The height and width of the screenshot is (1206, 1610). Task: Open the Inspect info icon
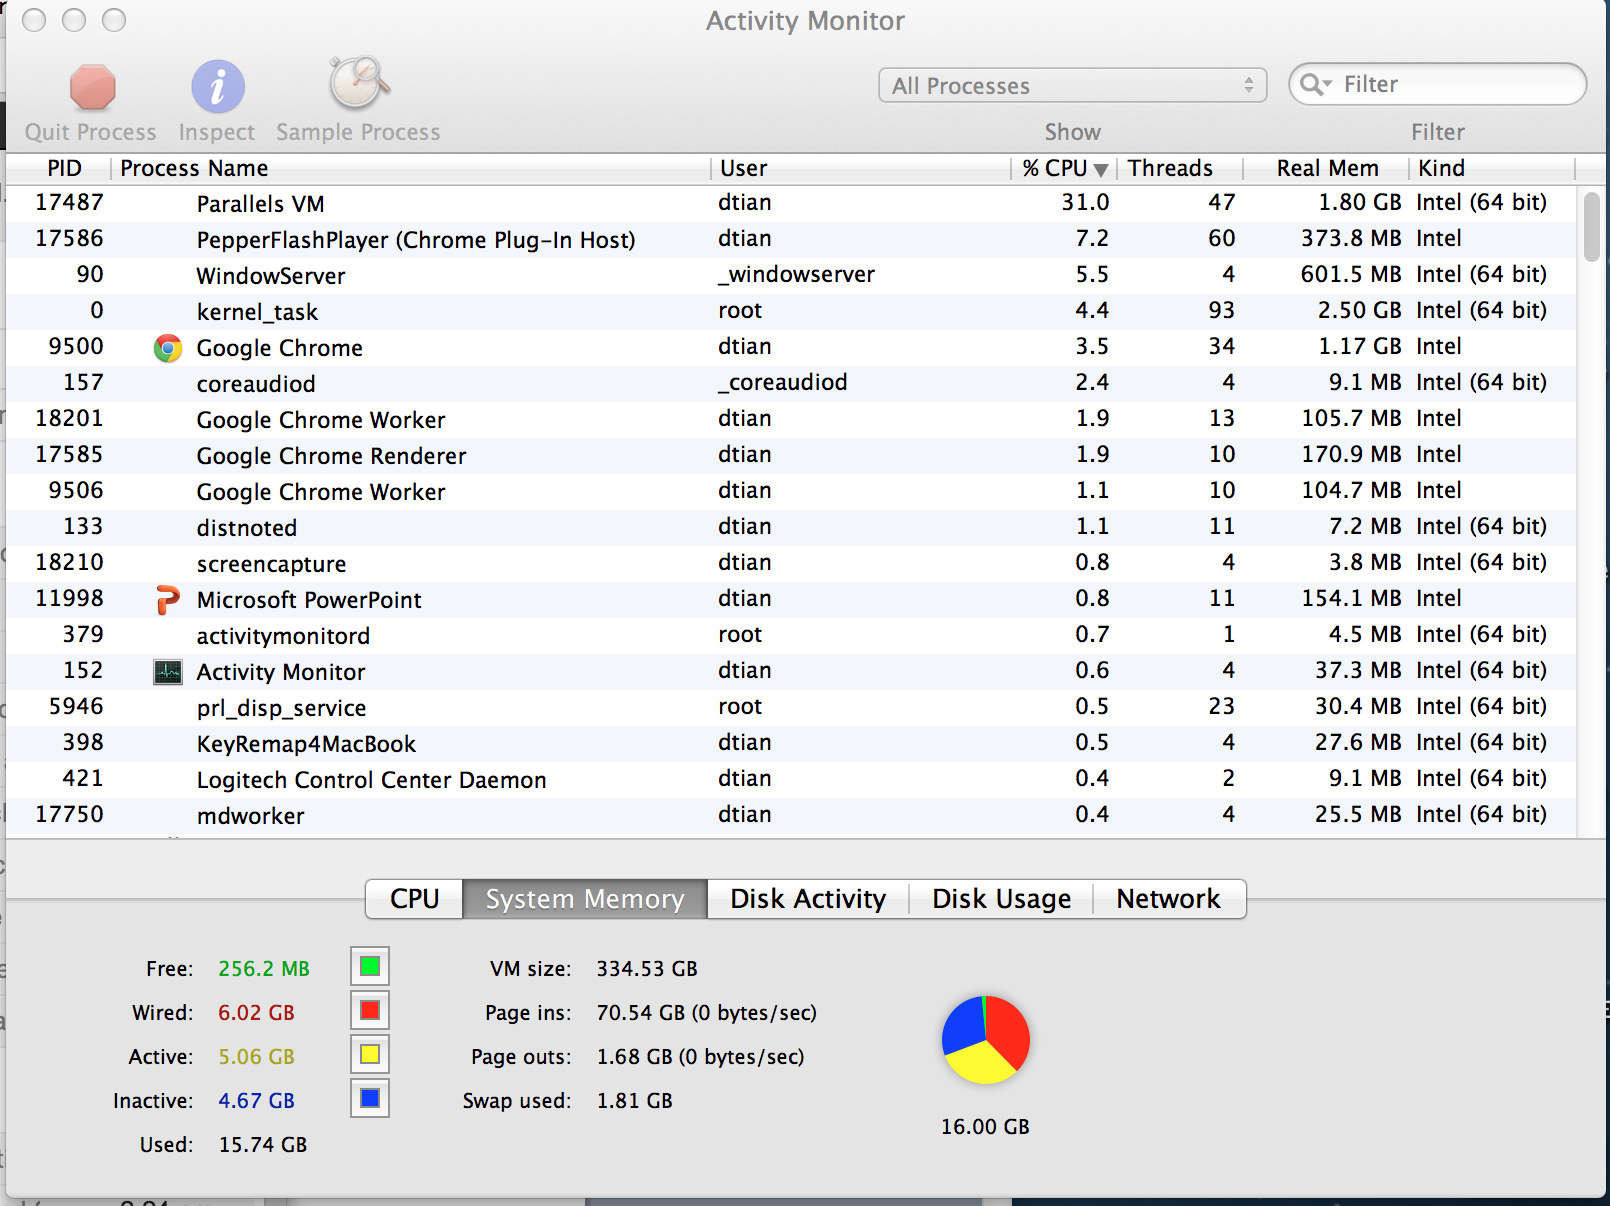point(217,87)
